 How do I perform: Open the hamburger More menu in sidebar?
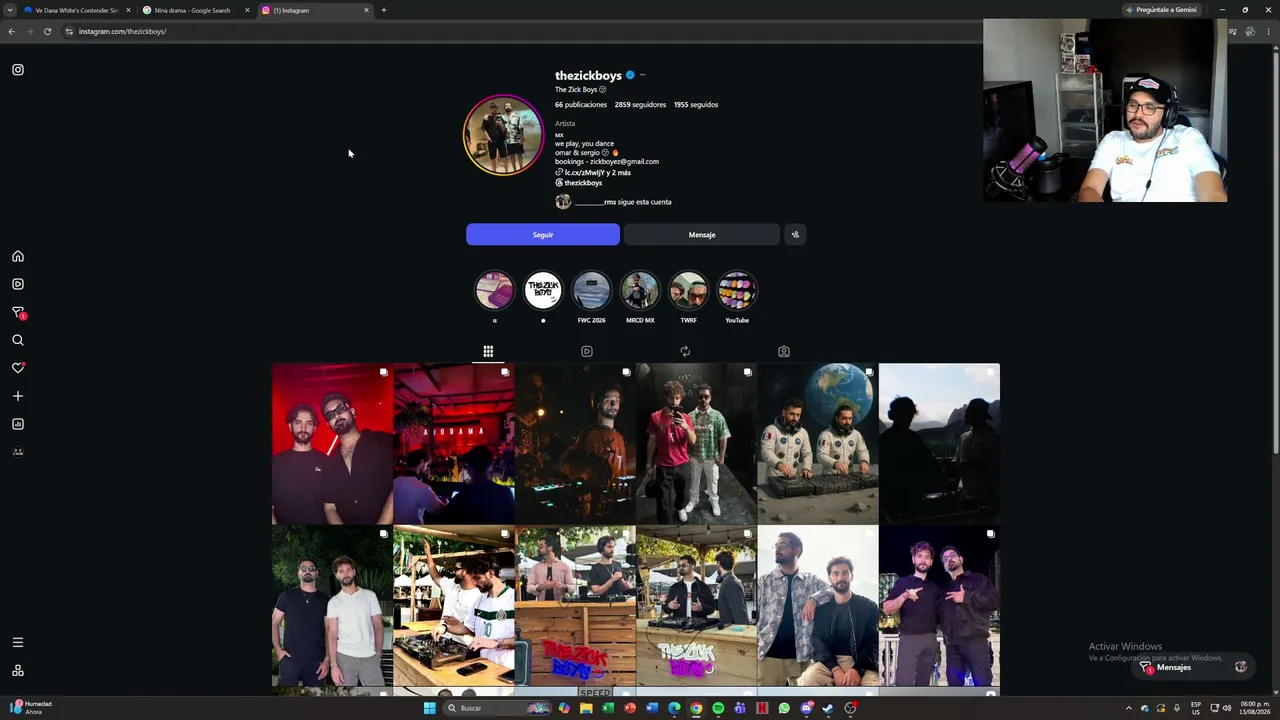point(18,642)
